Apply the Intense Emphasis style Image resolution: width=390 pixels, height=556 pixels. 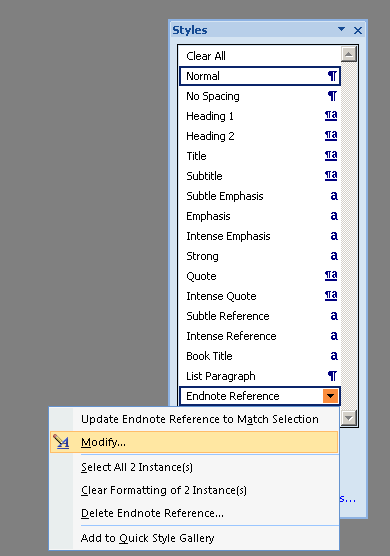(x=260, y=236)
